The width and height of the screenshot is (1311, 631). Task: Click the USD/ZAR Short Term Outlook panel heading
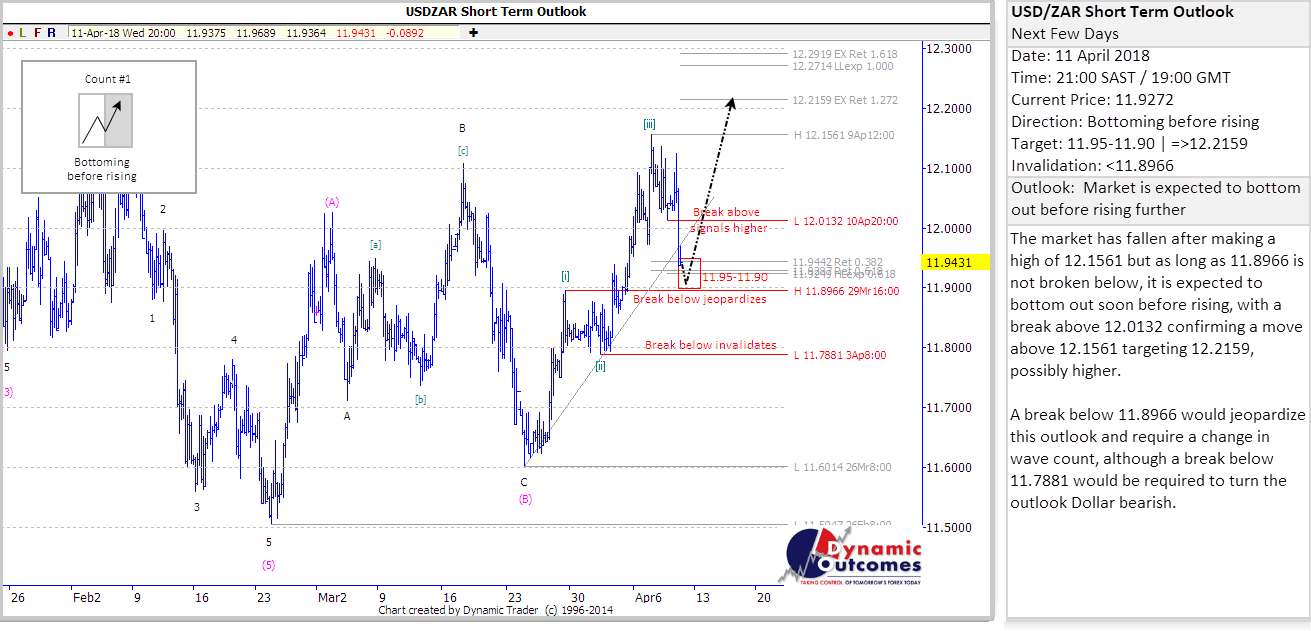[x=1122, y=12]
